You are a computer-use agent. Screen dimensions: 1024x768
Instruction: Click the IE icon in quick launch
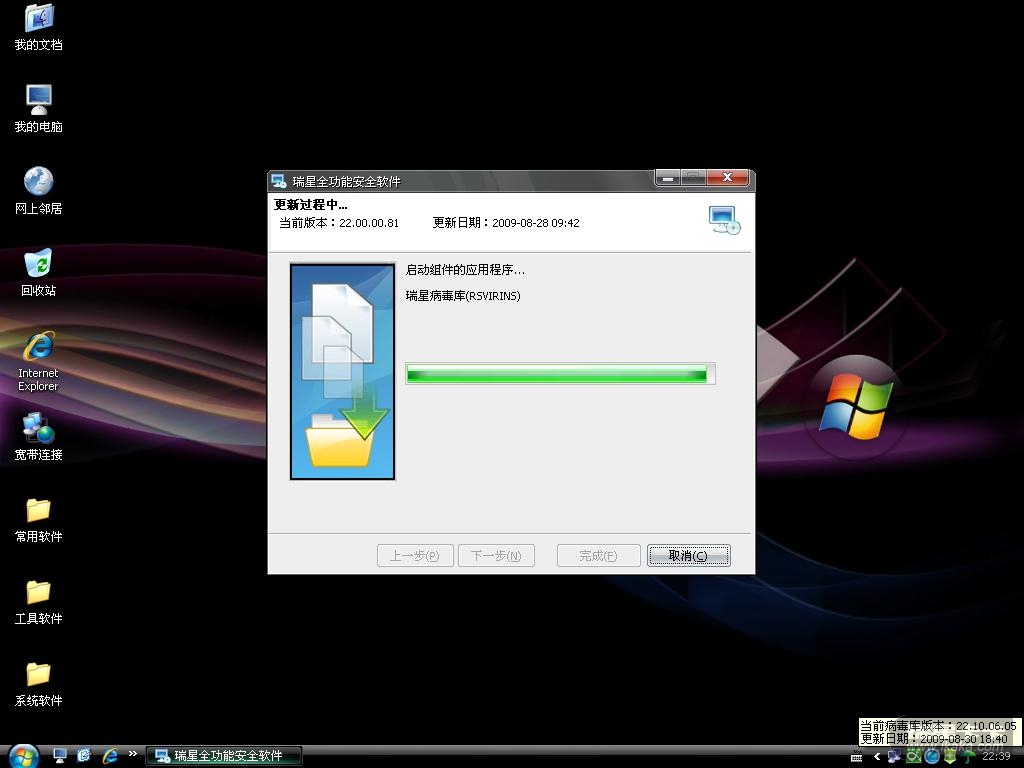(110, 756)
